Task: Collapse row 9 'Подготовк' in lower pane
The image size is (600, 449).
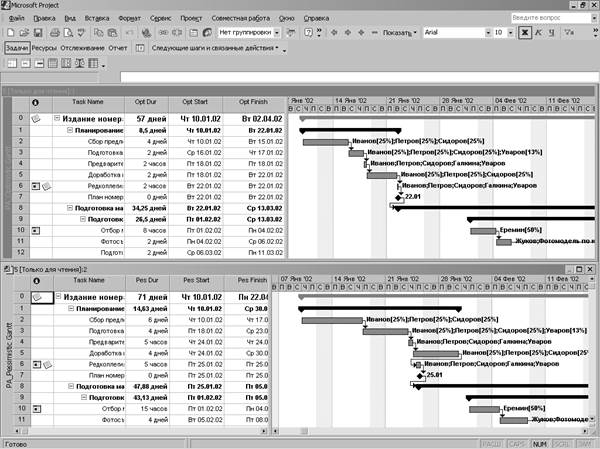Action: tap(84, 398)
